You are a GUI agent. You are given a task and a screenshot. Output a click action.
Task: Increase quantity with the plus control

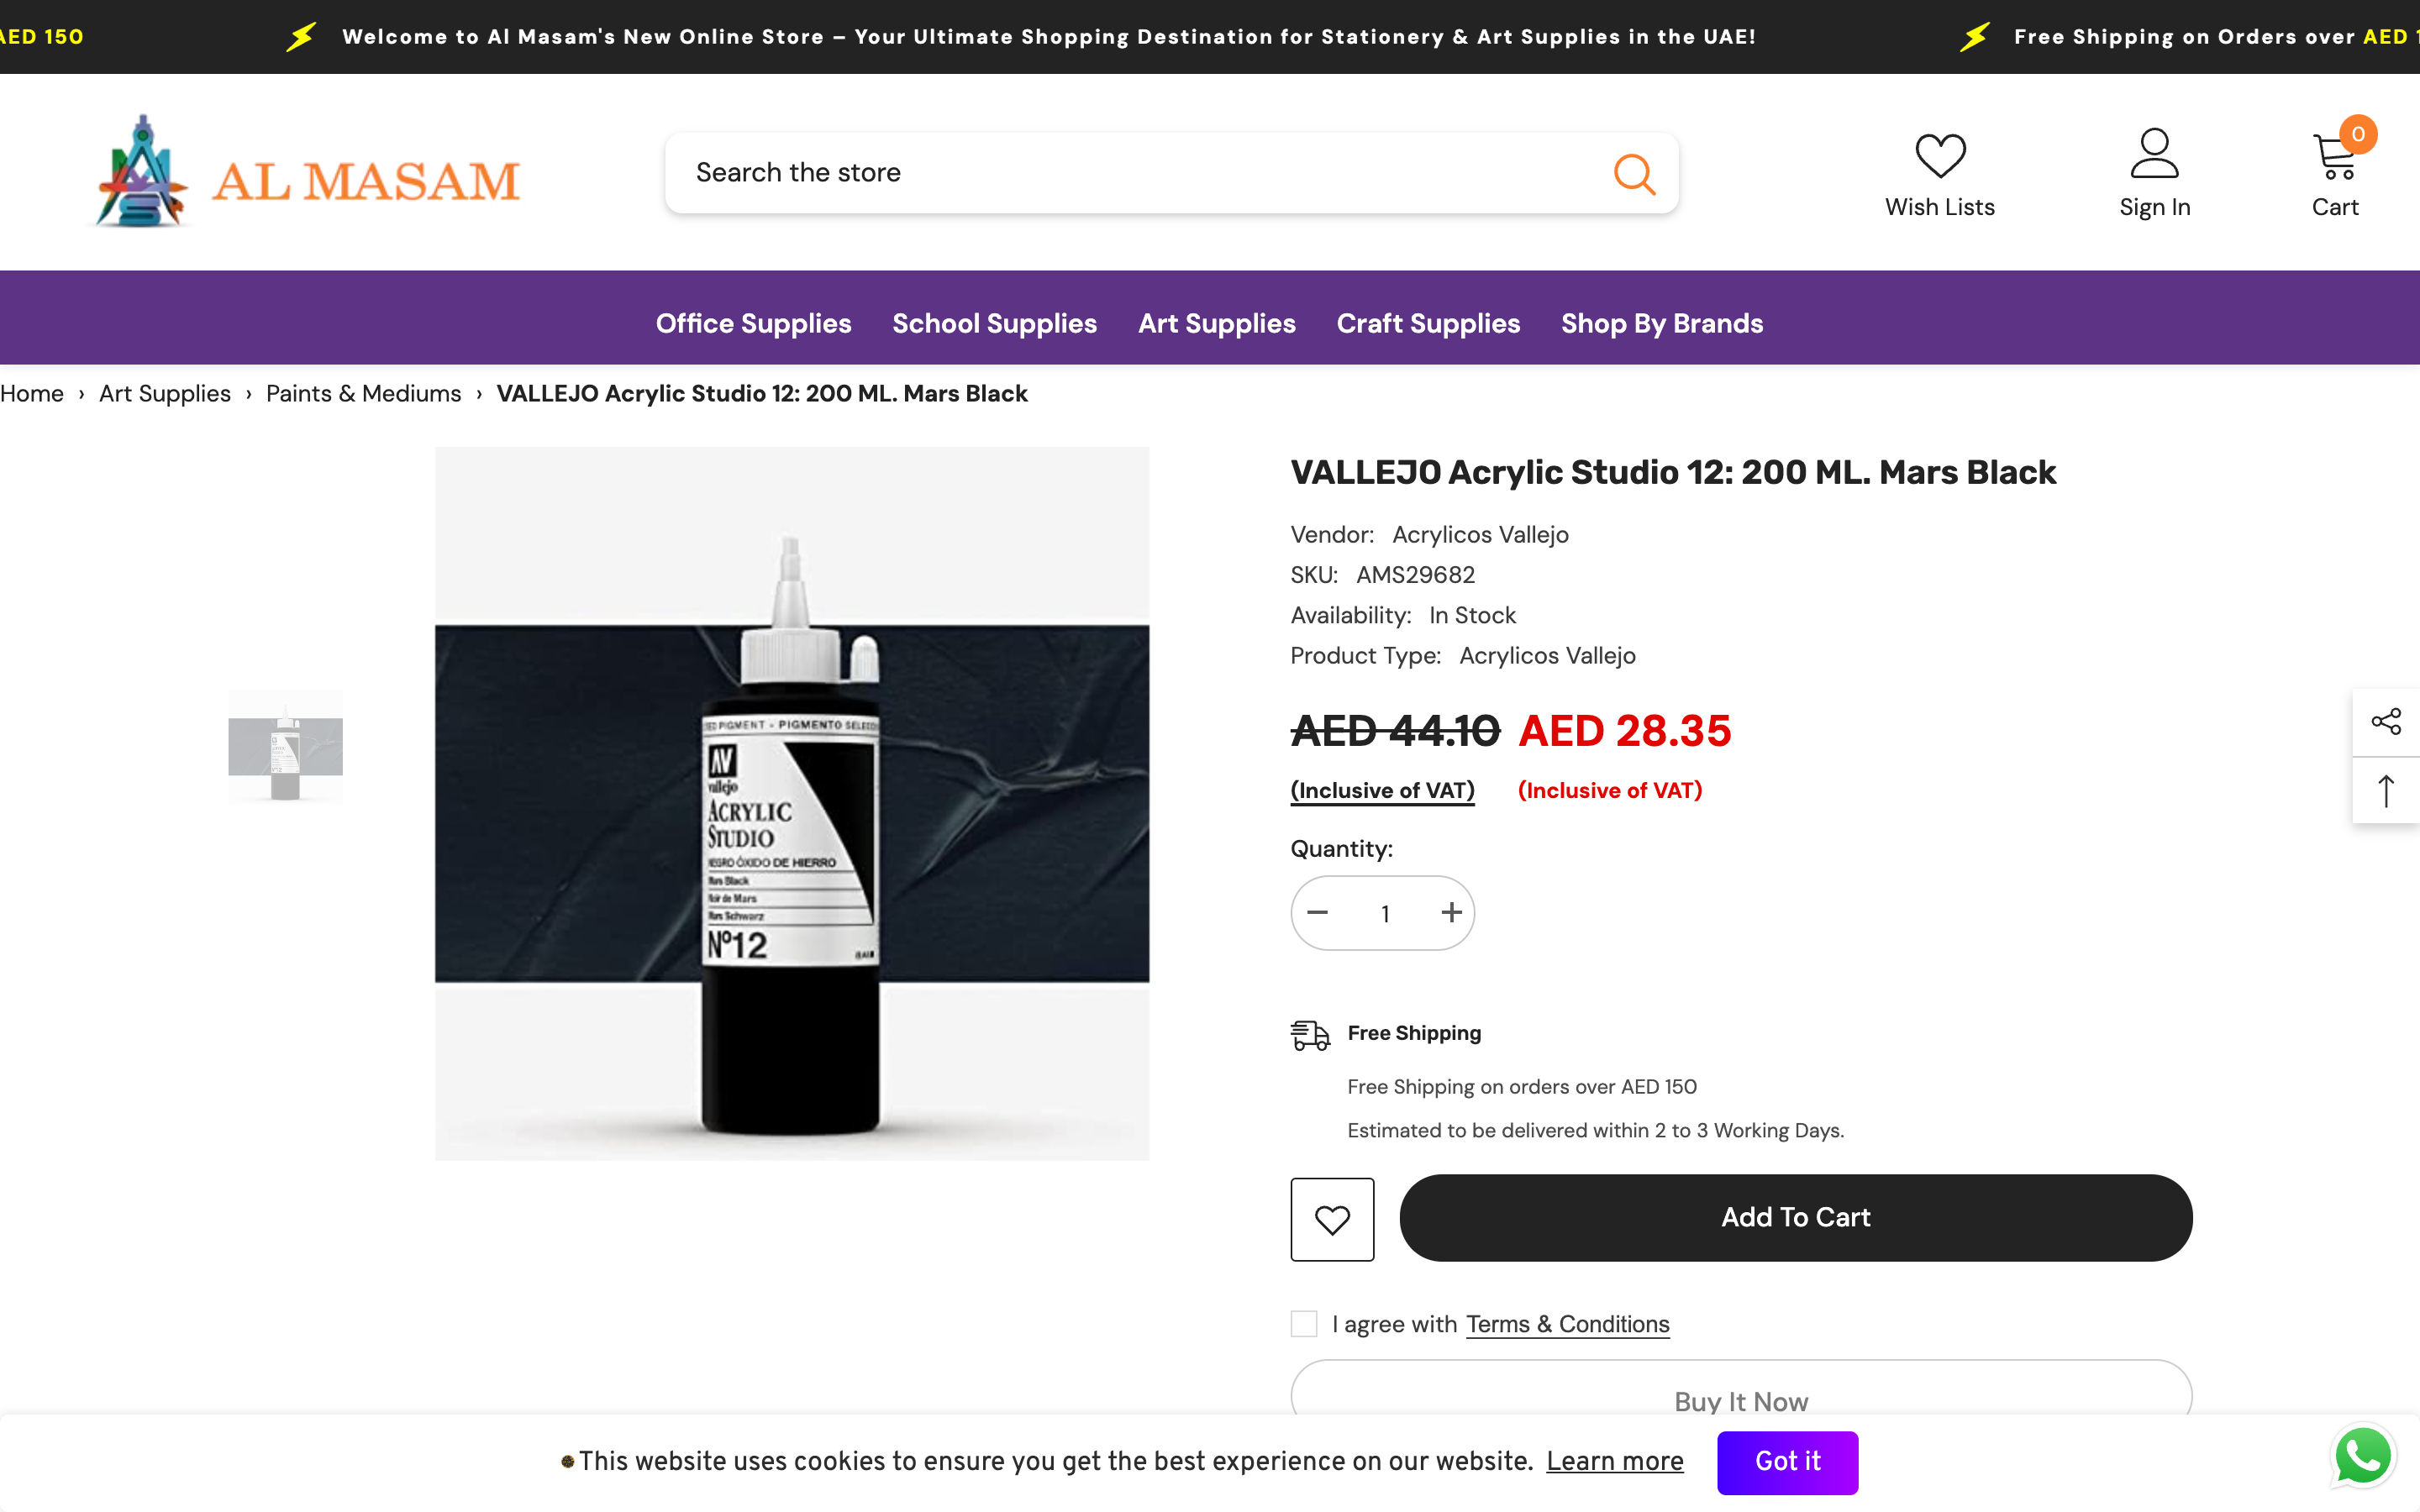click(1452, 912)
